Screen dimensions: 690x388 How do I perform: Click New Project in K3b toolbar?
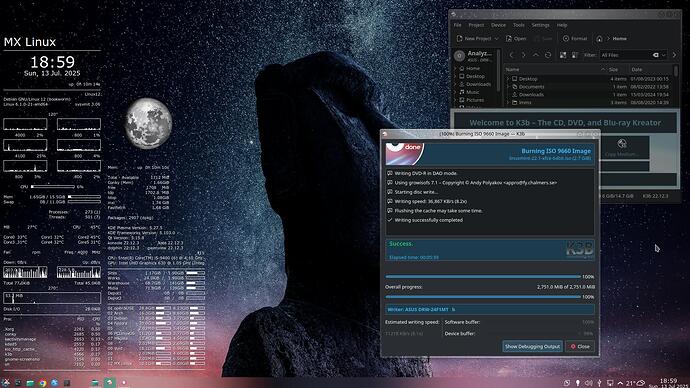tap(474, 39)
